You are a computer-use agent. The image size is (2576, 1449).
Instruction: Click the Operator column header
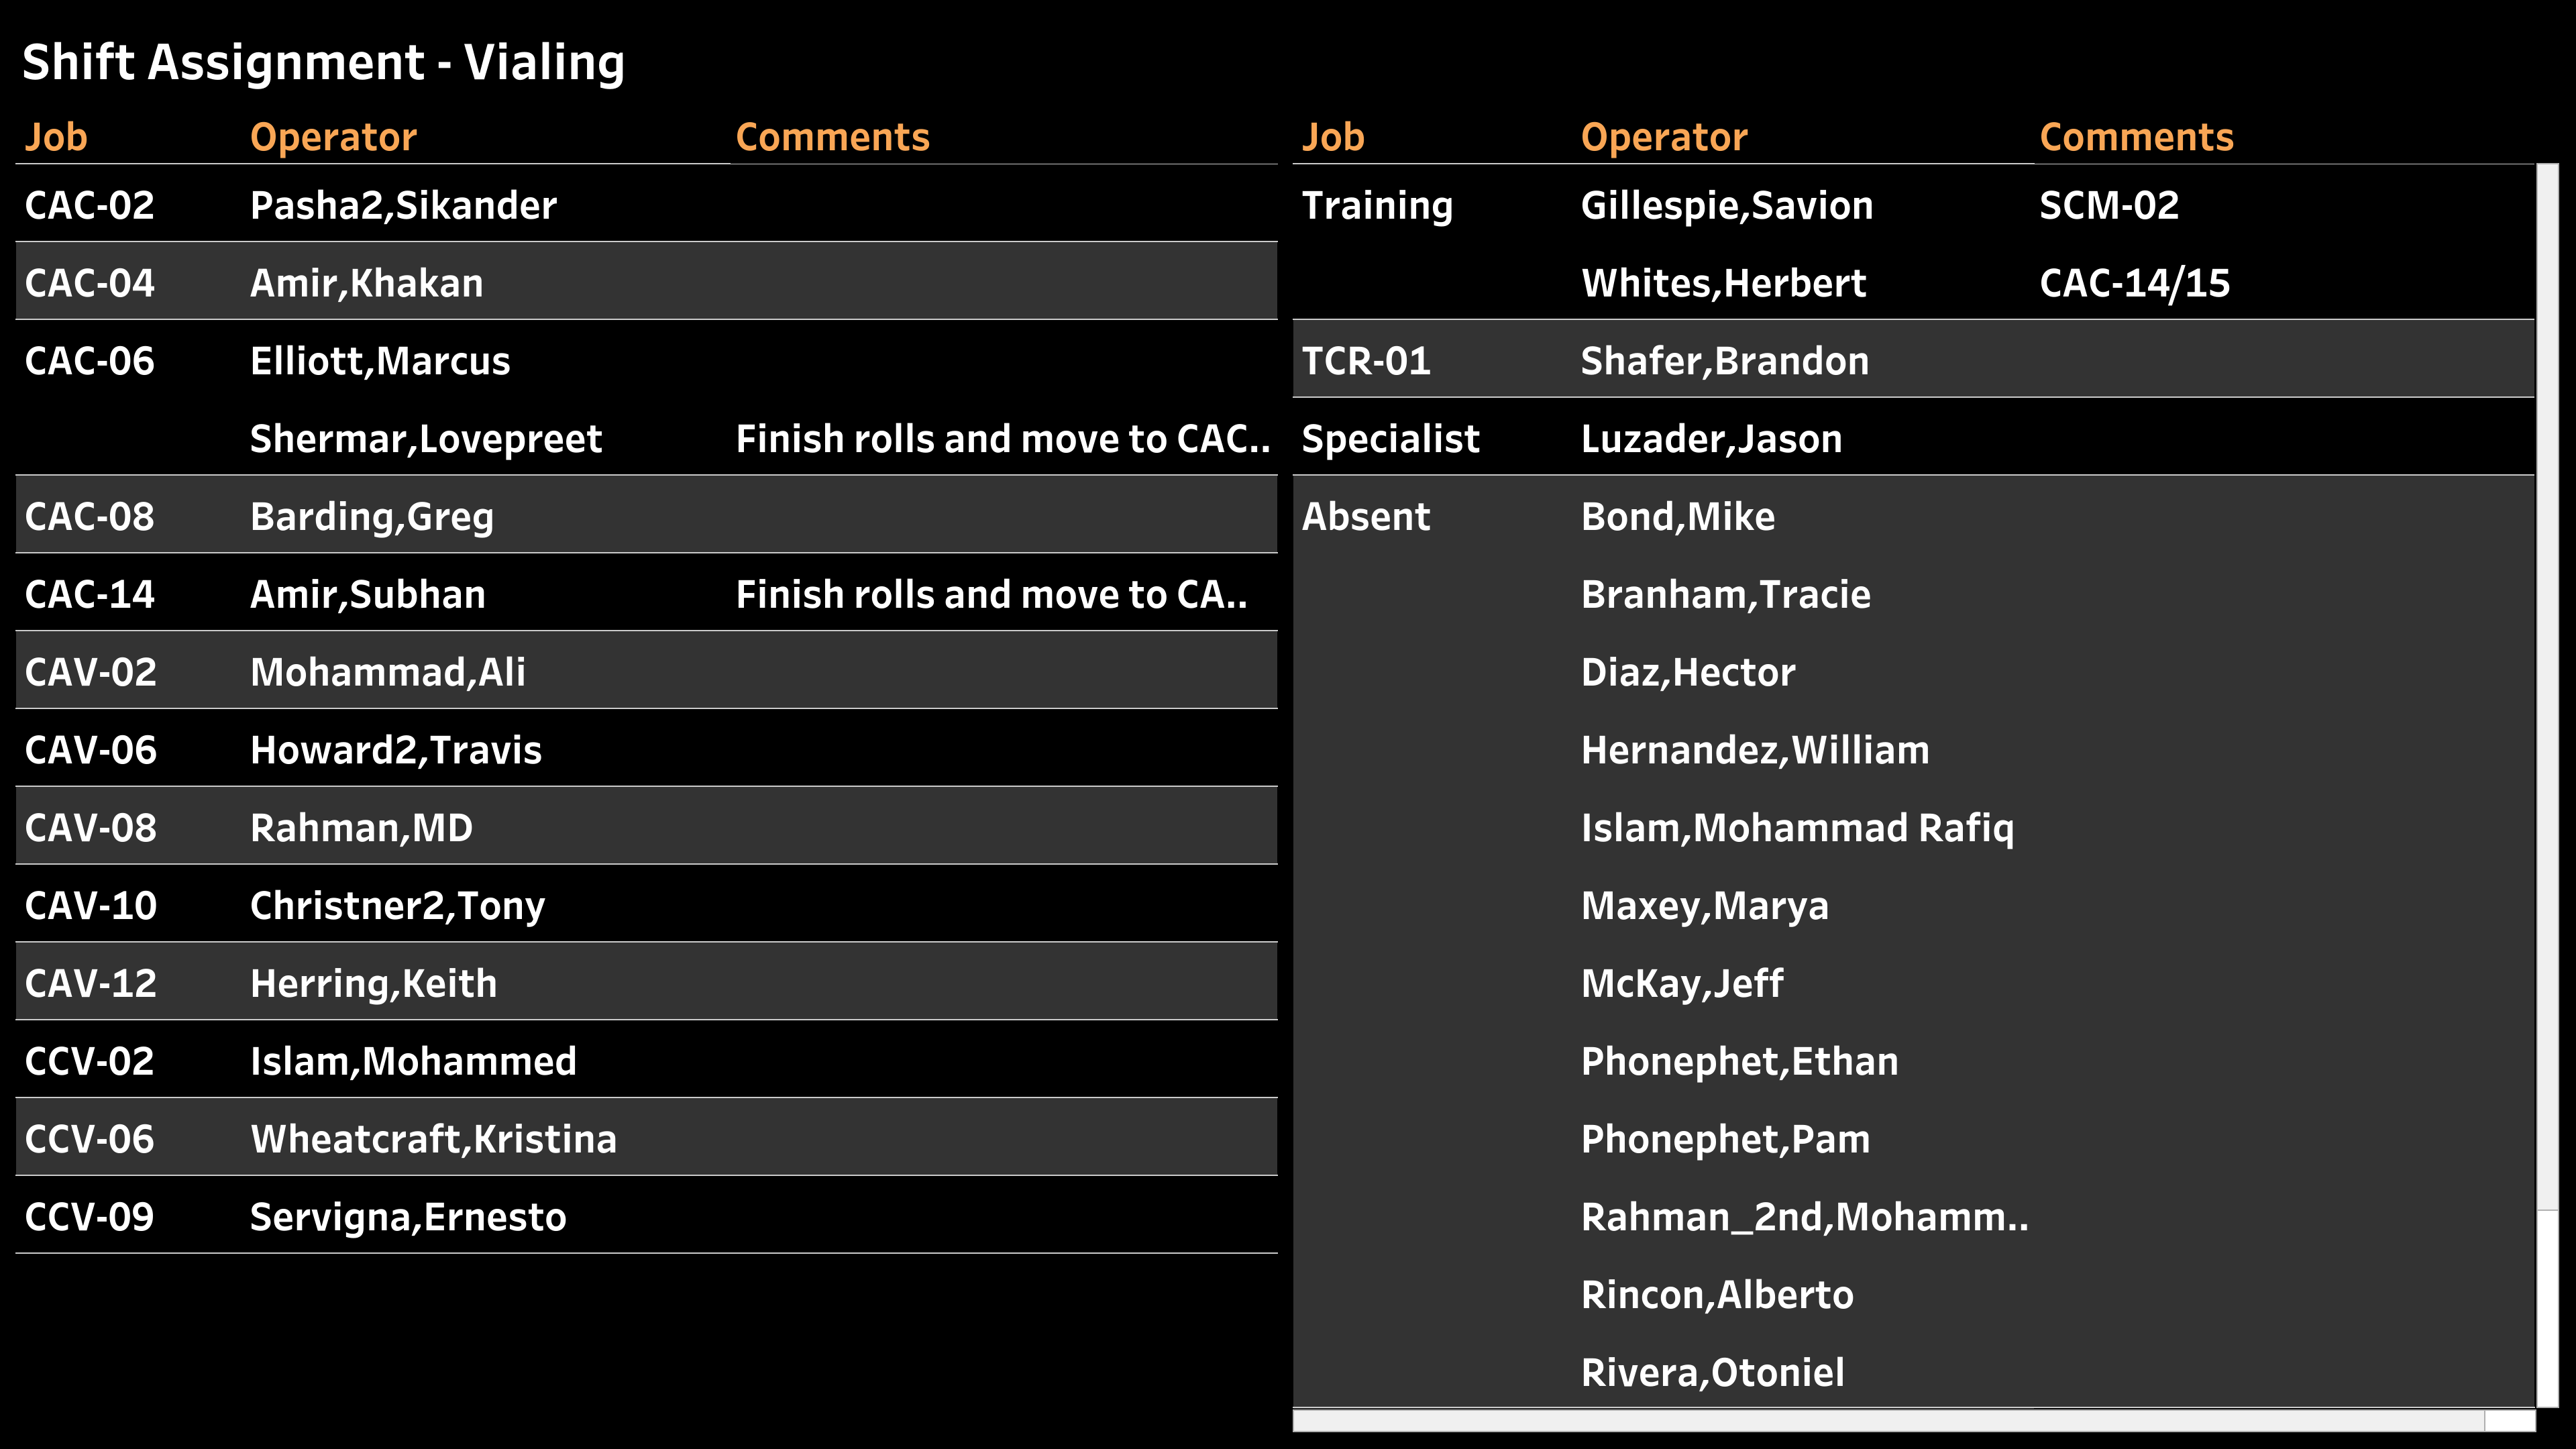click(332, 136)
